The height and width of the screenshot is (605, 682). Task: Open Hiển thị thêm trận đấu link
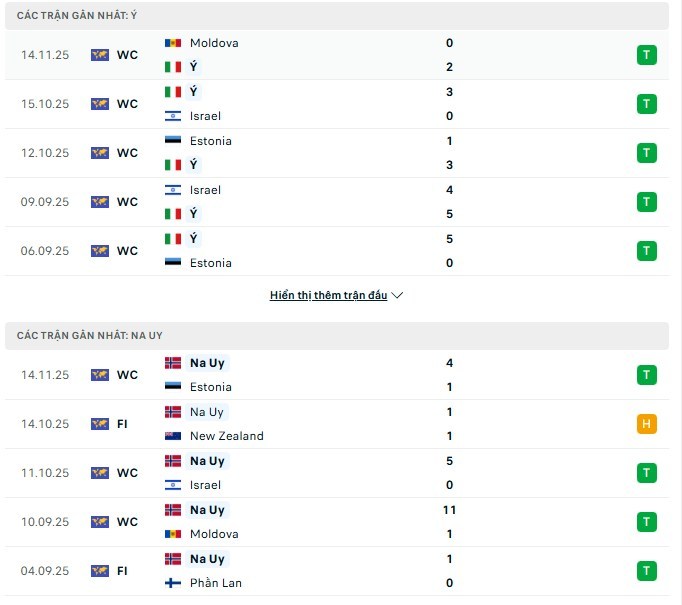point(328,296)
